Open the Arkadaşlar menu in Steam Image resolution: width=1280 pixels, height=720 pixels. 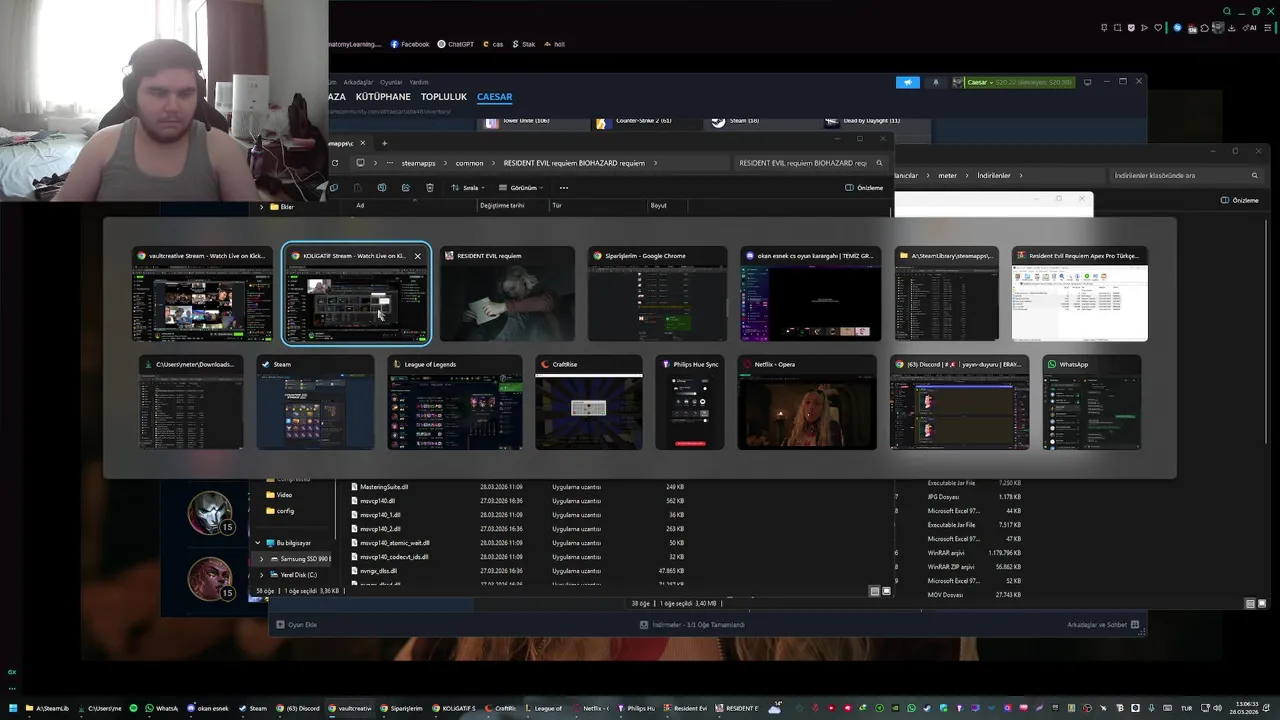(x=358, y=82)
